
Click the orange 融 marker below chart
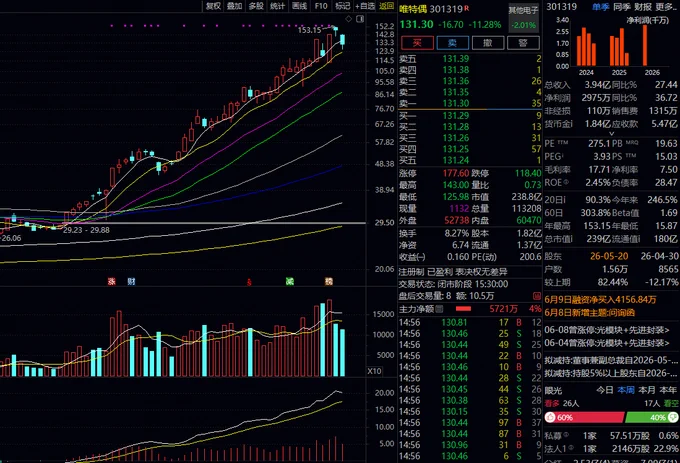(329, 282)
